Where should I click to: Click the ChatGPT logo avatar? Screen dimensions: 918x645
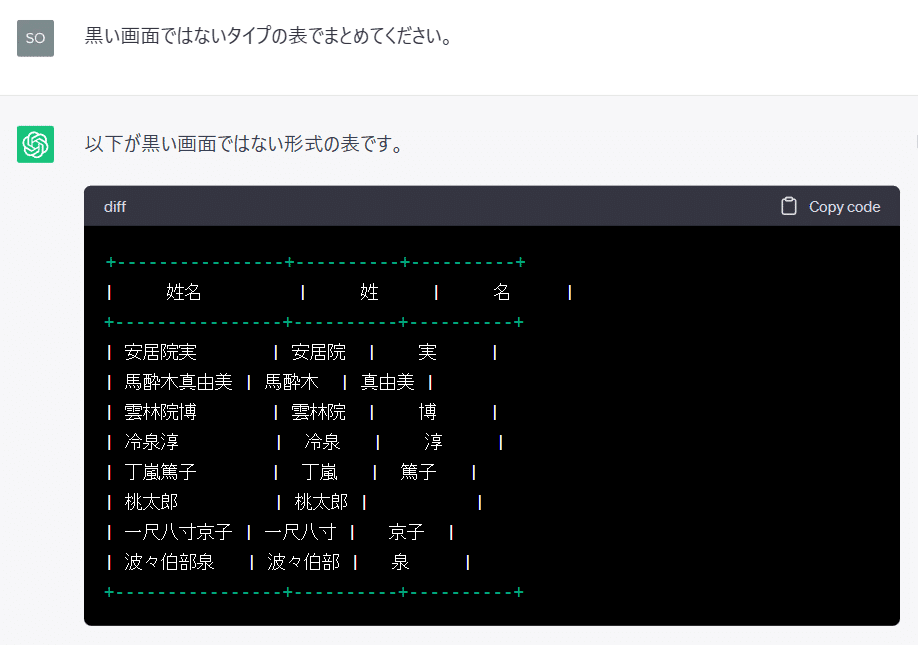pyautogui.click(x=35, y=144)
